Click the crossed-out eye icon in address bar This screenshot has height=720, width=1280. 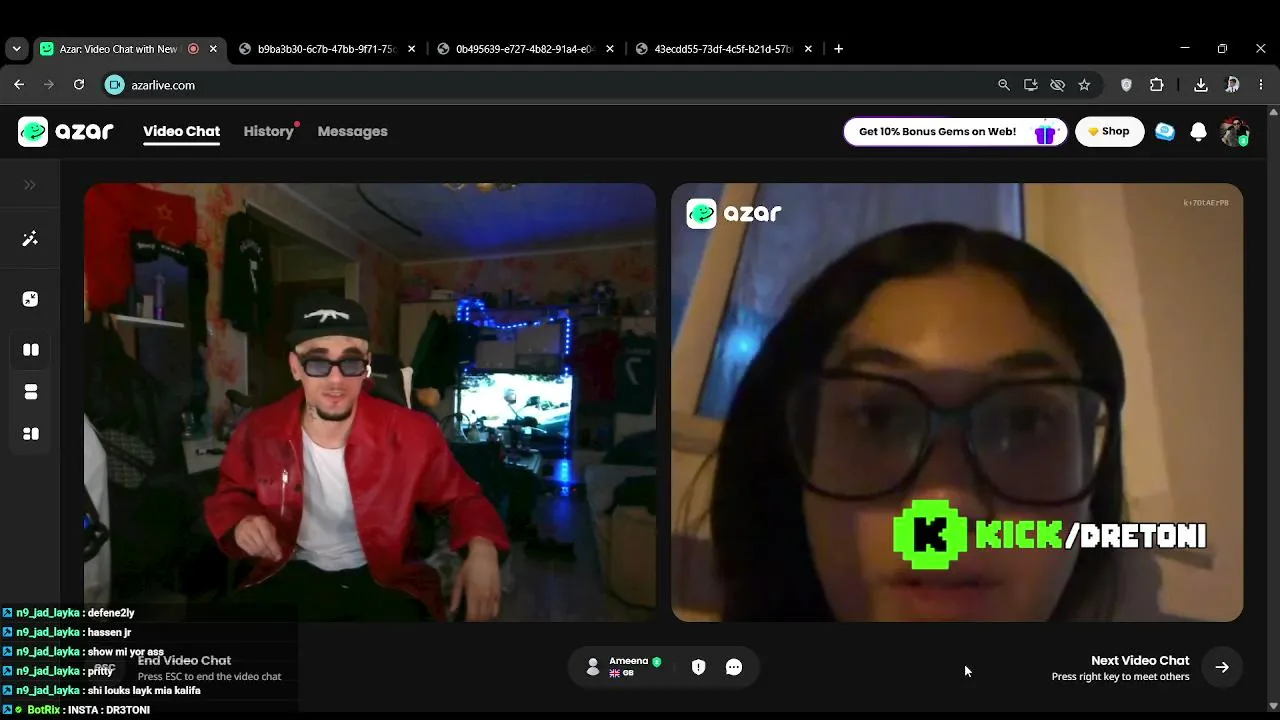pos(1057,85)
